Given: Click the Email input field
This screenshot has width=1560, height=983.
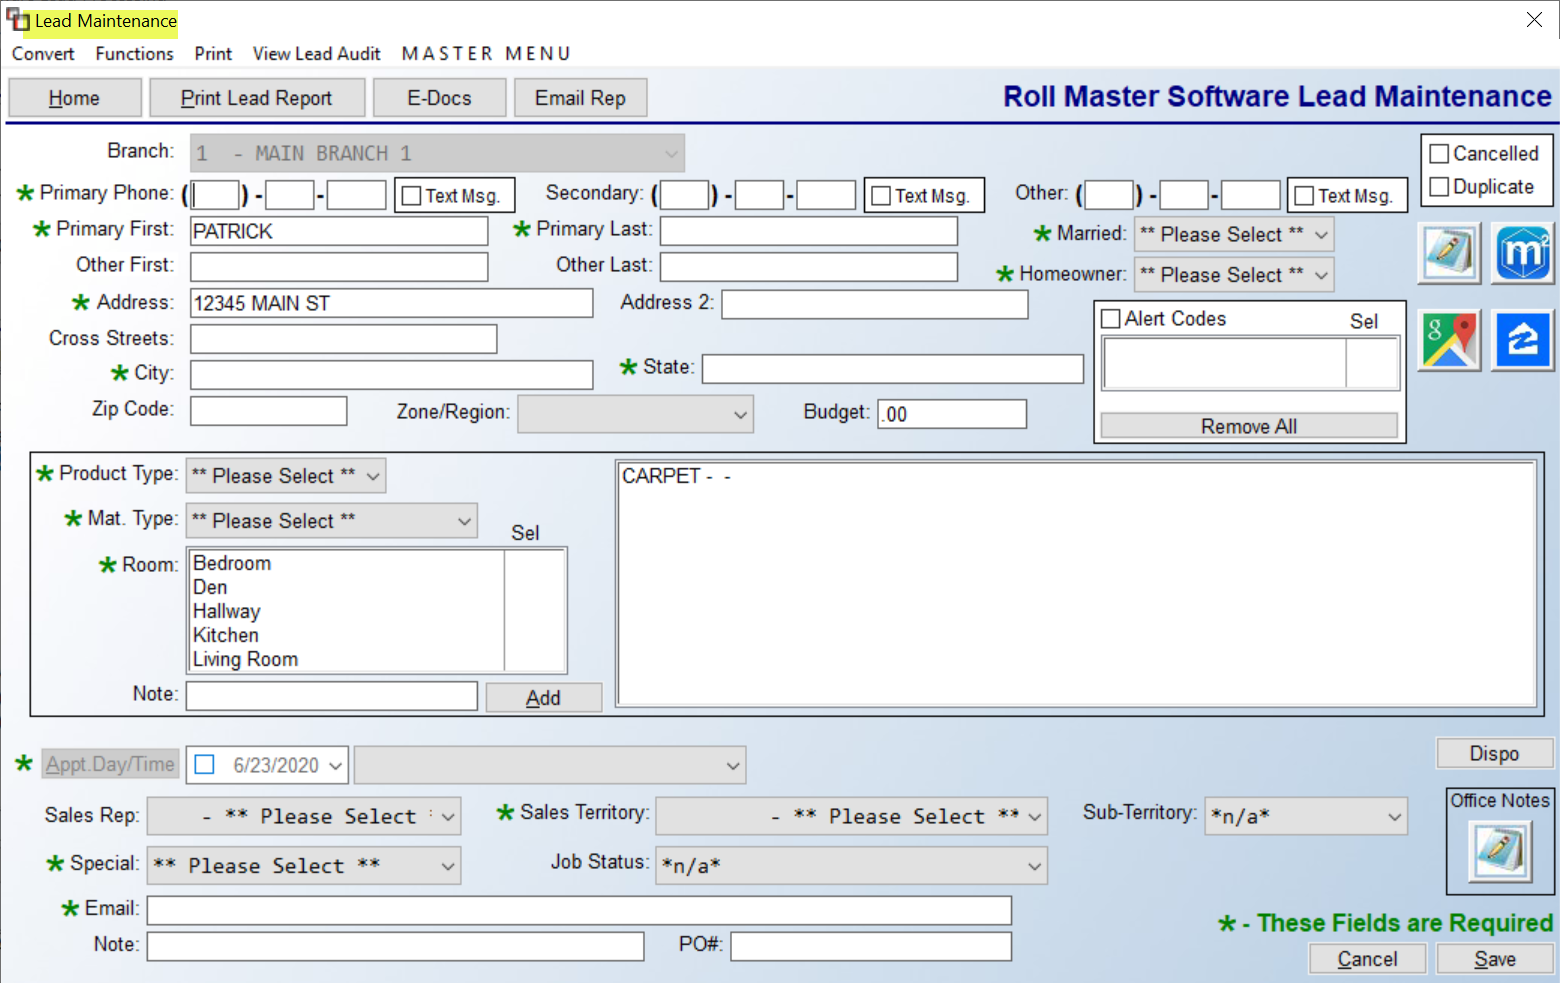Looking at the screenshot, I should [x=580, y=910].
